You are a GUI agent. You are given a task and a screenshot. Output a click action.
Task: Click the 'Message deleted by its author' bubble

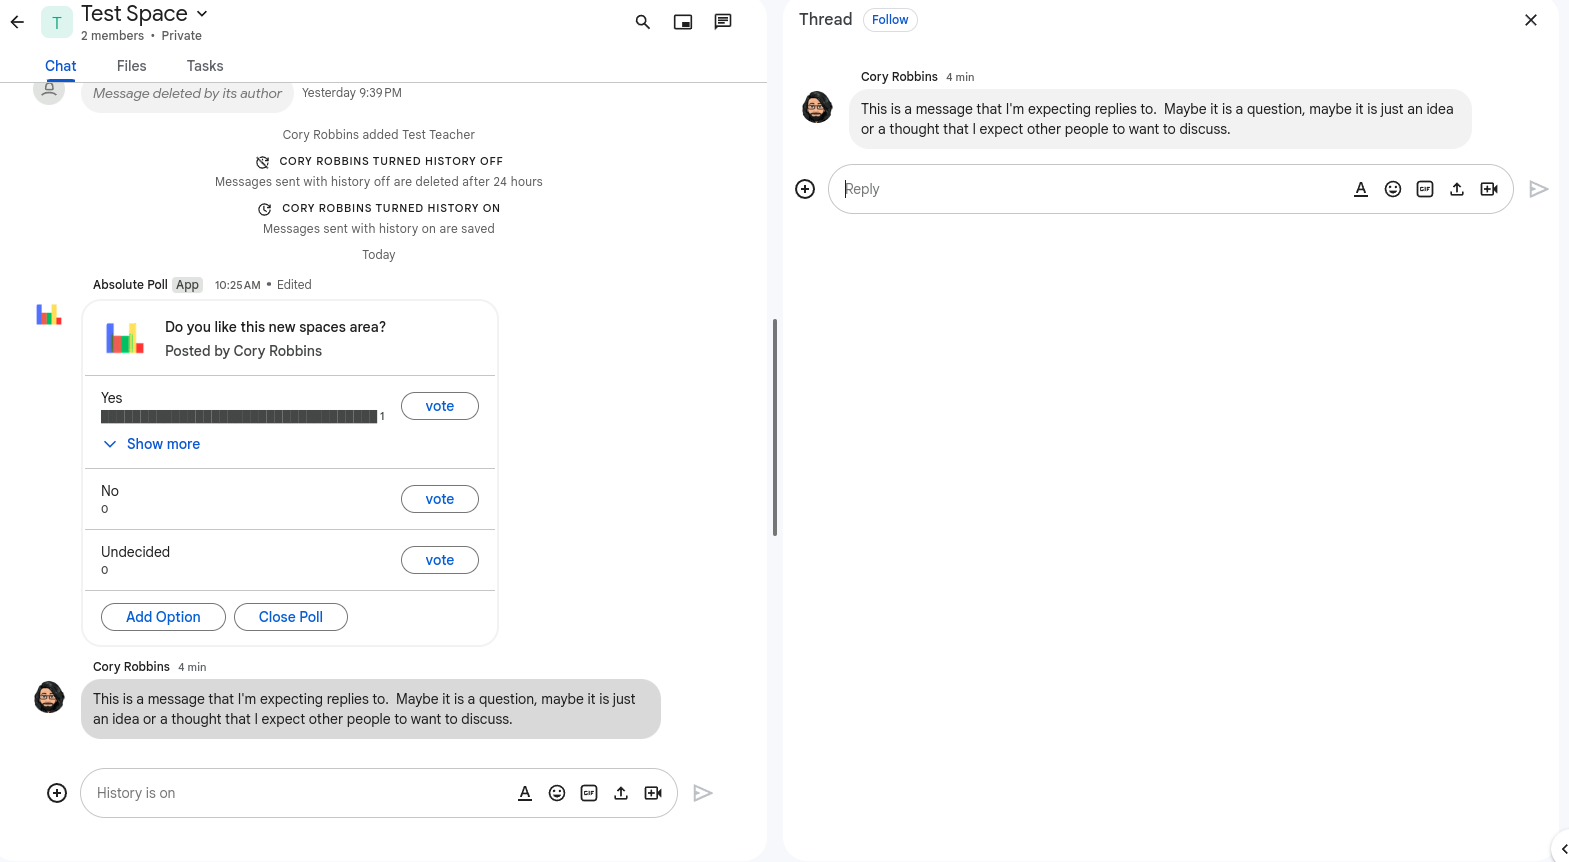click(187, 94)
